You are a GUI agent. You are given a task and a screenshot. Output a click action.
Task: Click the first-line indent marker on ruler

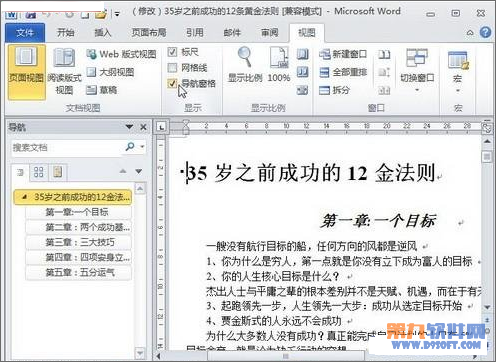click(186, 123)
